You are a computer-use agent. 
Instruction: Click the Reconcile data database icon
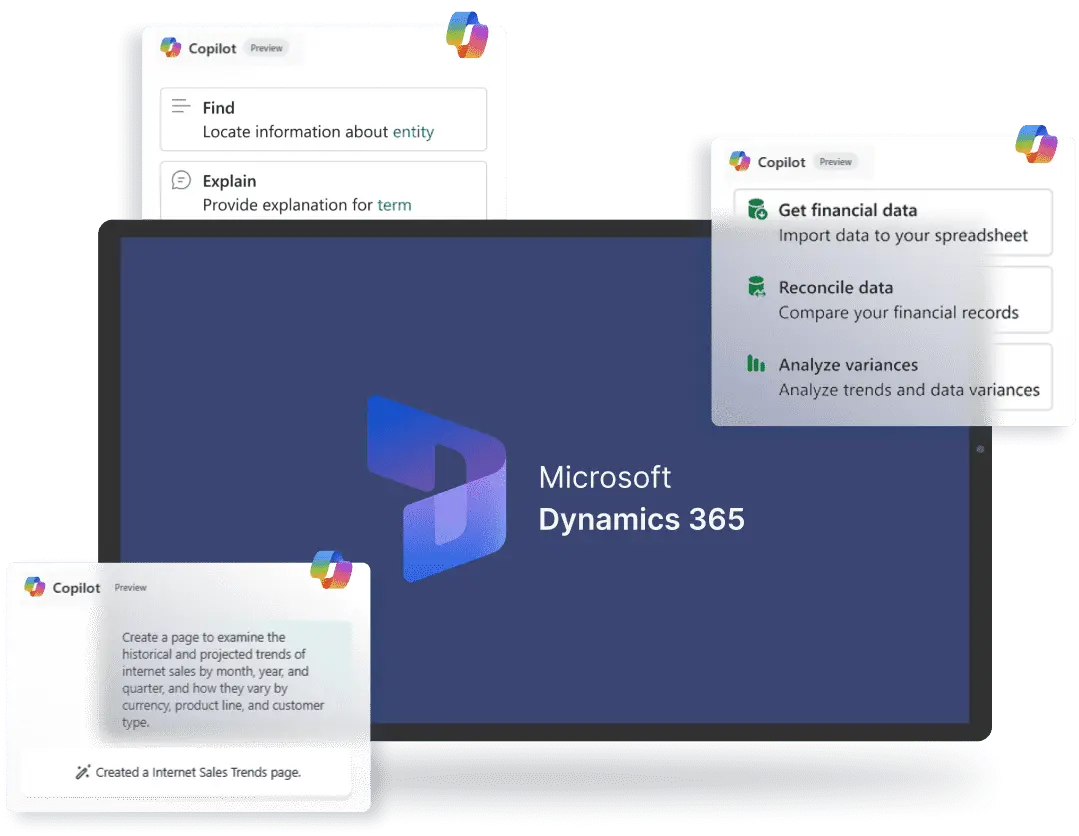click(757, 286)
